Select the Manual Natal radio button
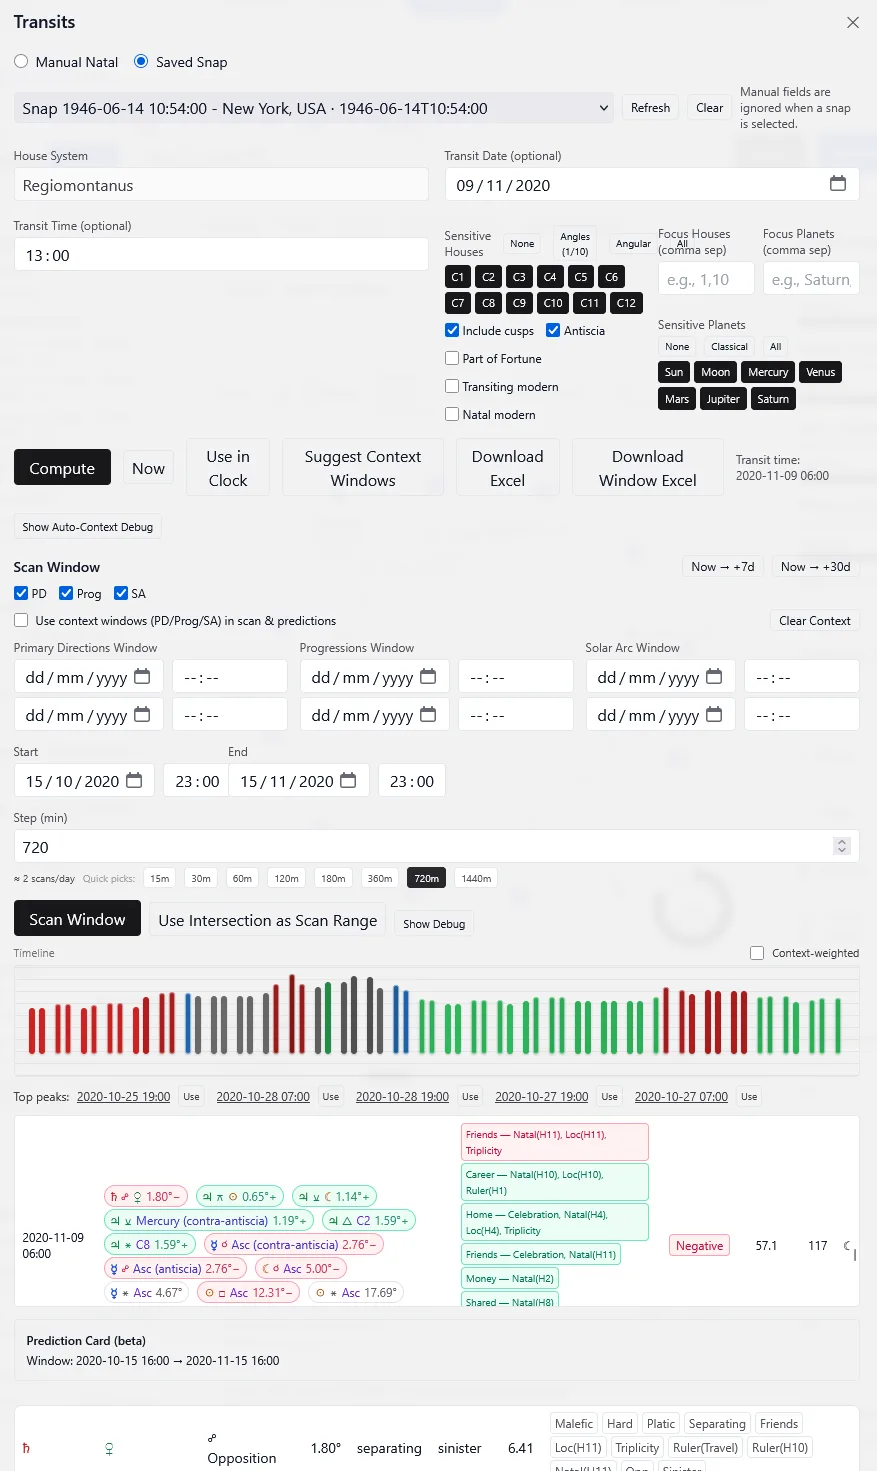This screenshot has height=1471, width=877. tap(20, 61)
